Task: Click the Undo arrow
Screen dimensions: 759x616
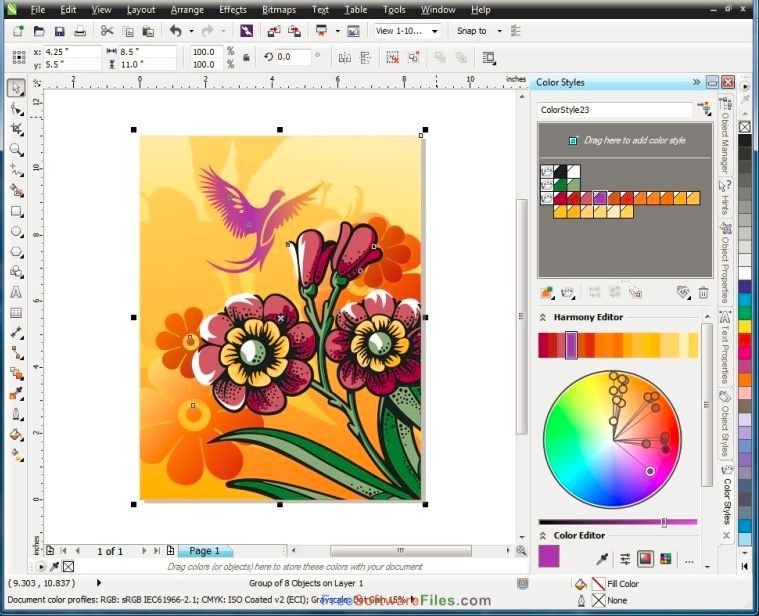Action: 175,31
